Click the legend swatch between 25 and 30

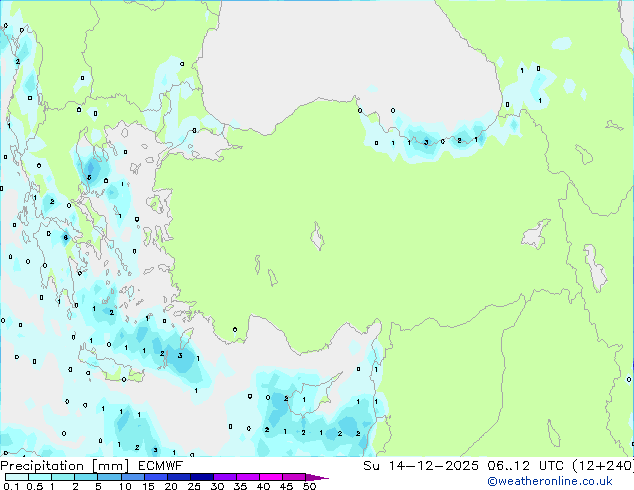[201, 477]
